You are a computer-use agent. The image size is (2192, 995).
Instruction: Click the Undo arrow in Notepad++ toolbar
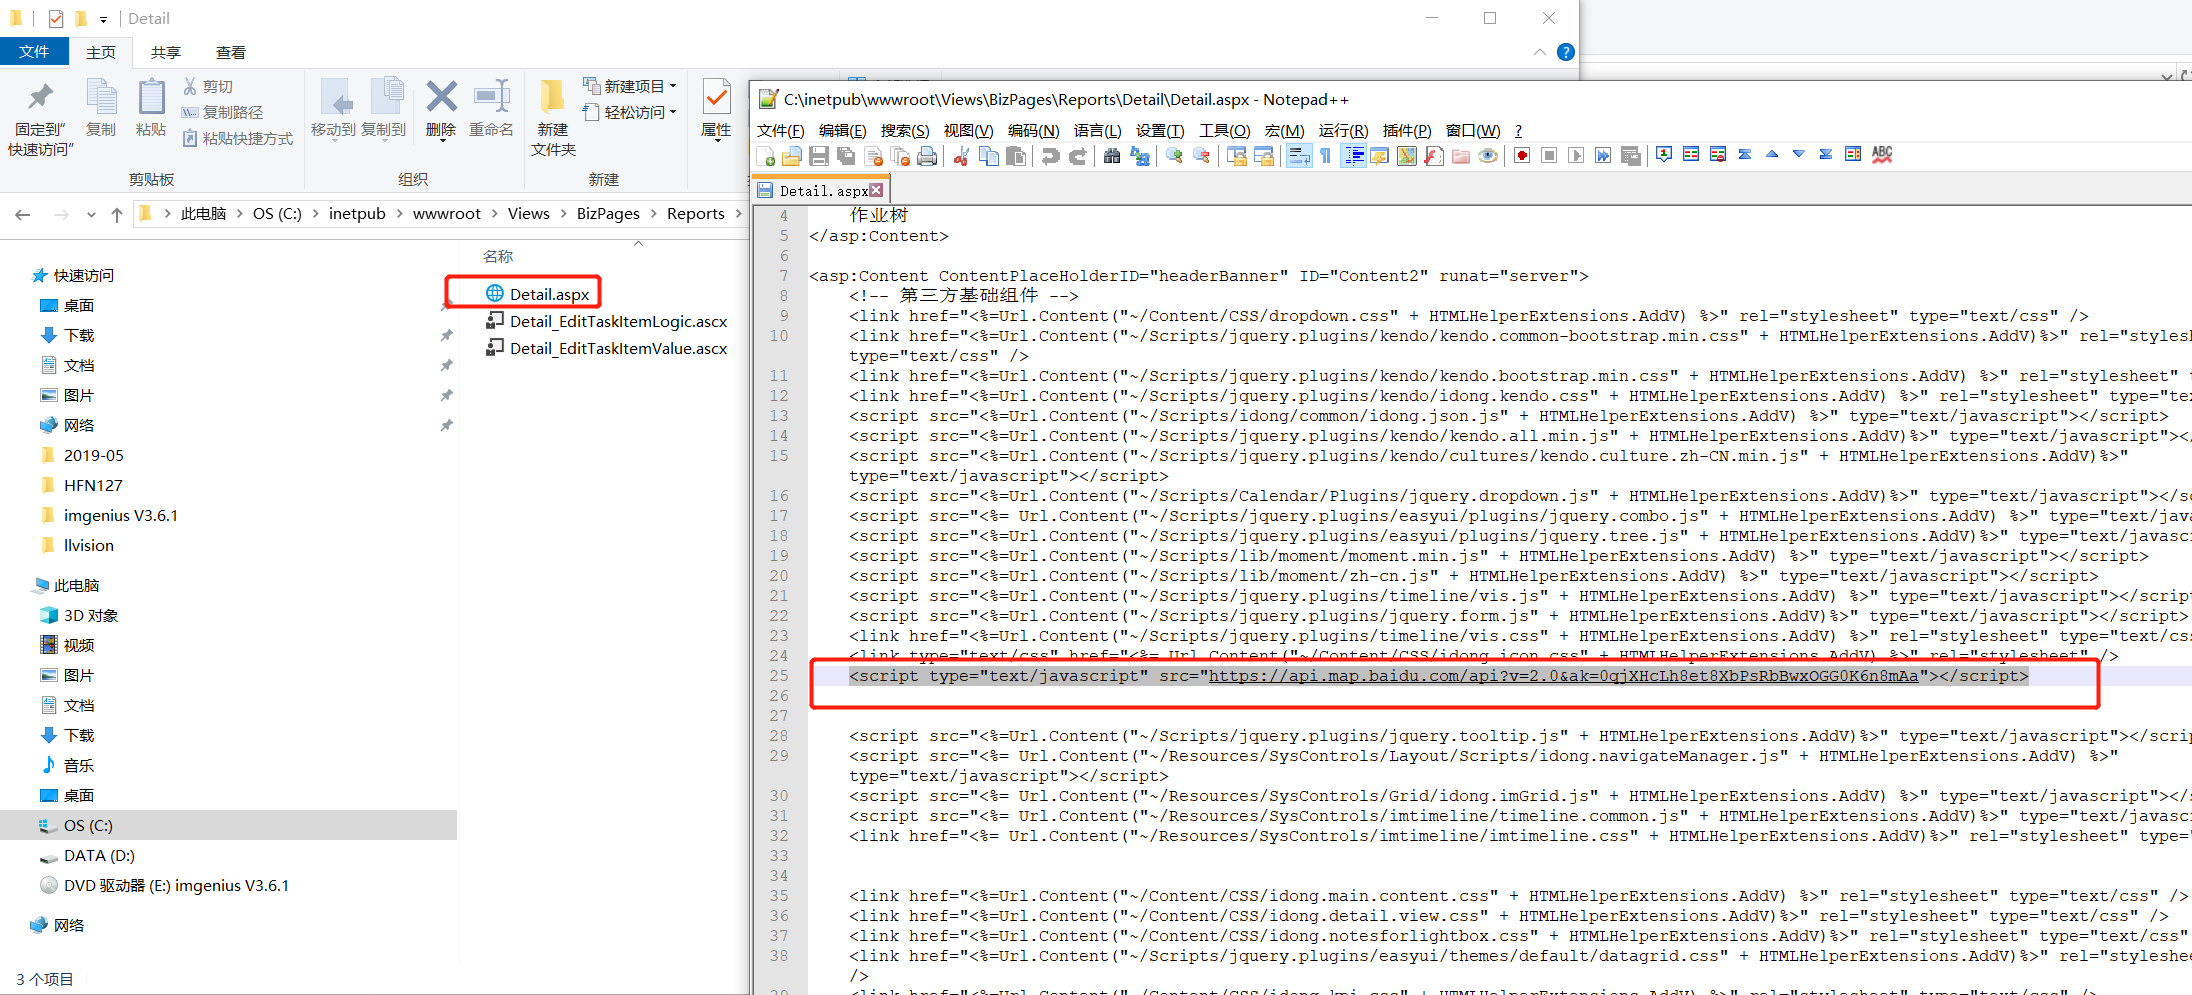click(x=1050, y=156)
